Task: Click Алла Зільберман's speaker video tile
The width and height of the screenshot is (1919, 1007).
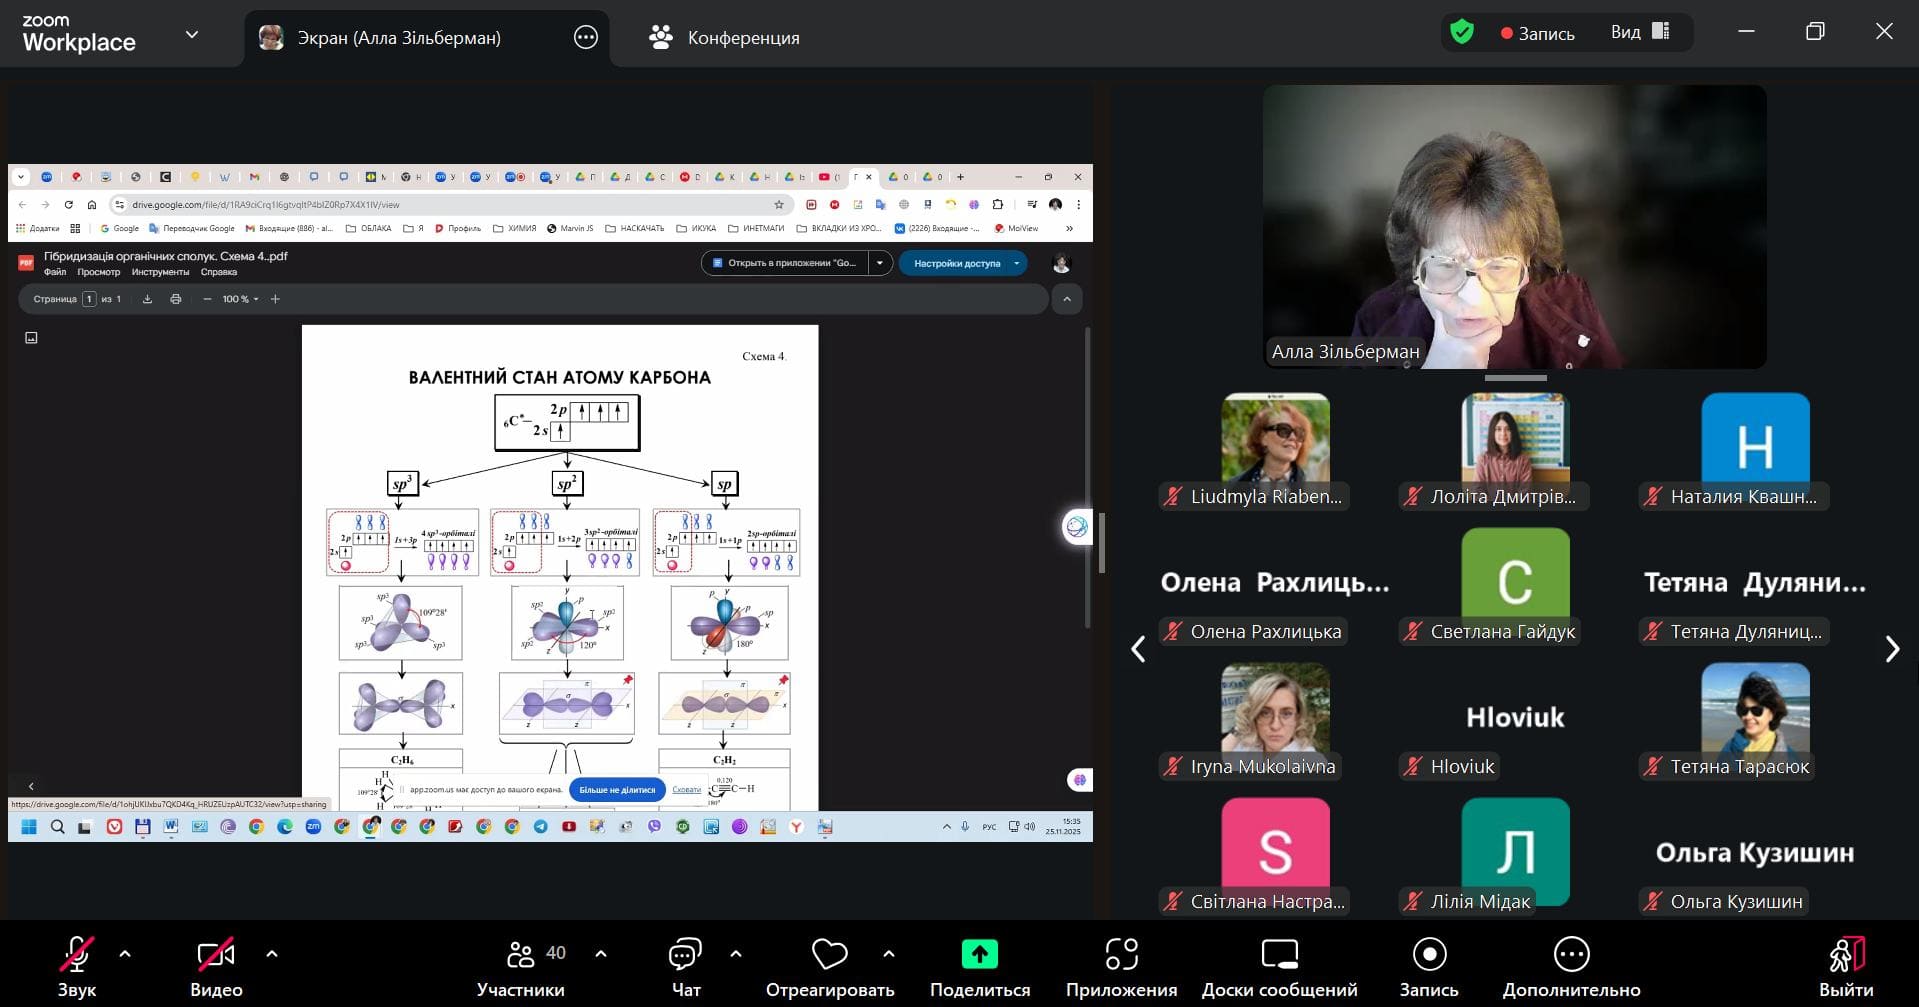Action: pyautogui.click(x=1514, y=226)
